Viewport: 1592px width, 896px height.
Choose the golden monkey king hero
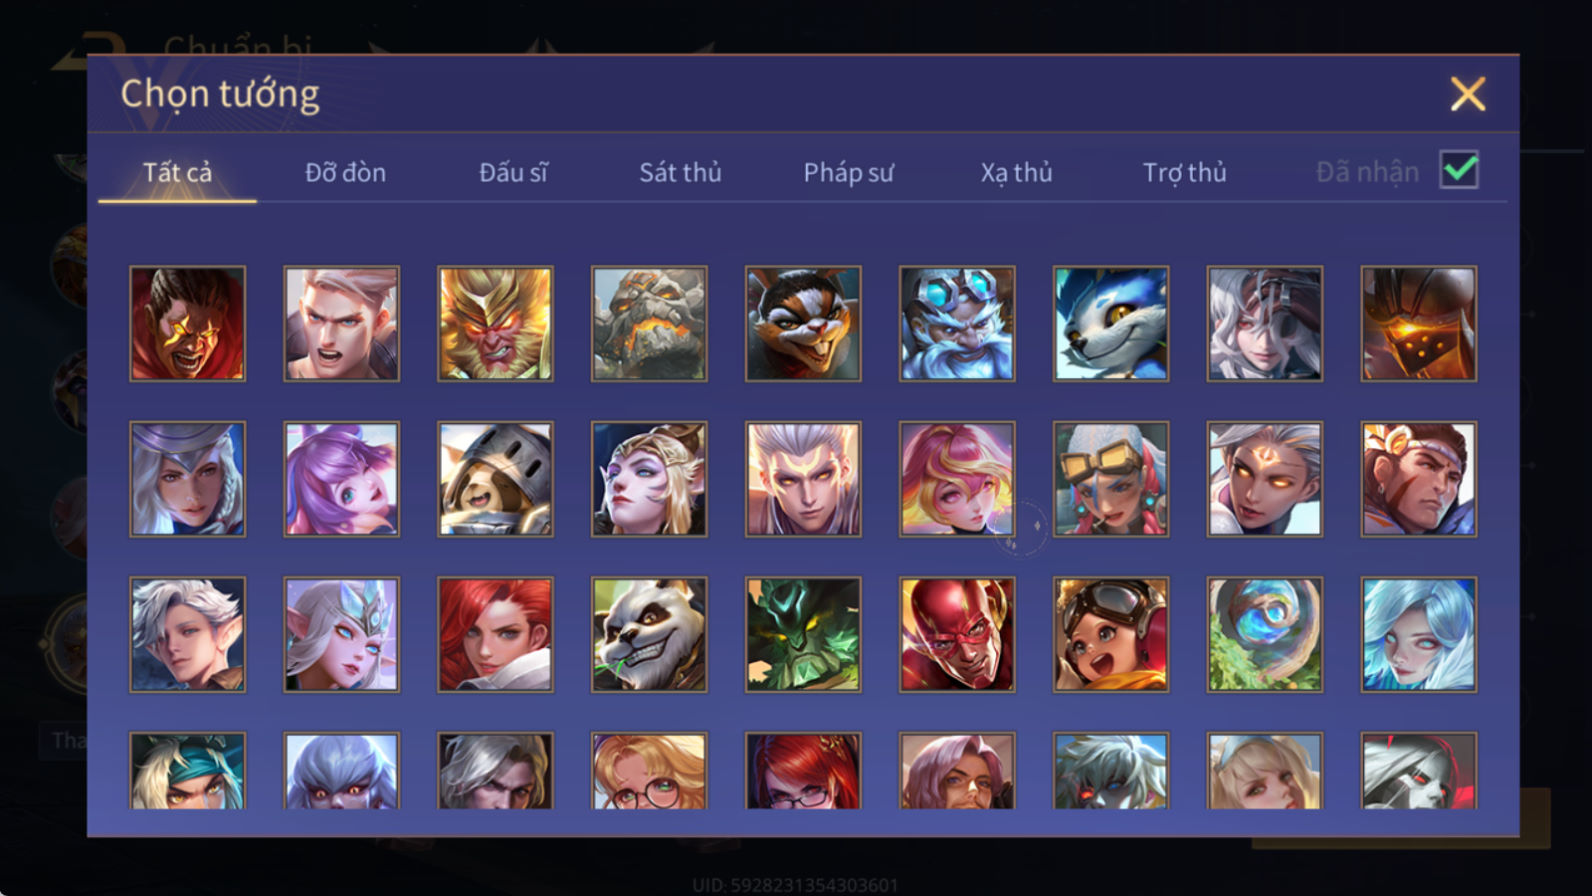tap(495, 323)
